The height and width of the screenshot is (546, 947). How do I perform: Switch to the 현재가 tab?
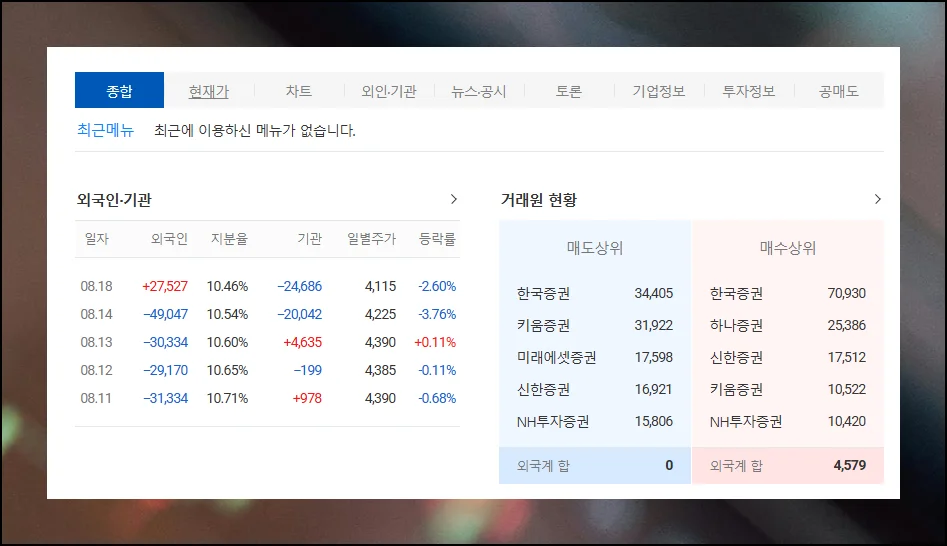208,91
